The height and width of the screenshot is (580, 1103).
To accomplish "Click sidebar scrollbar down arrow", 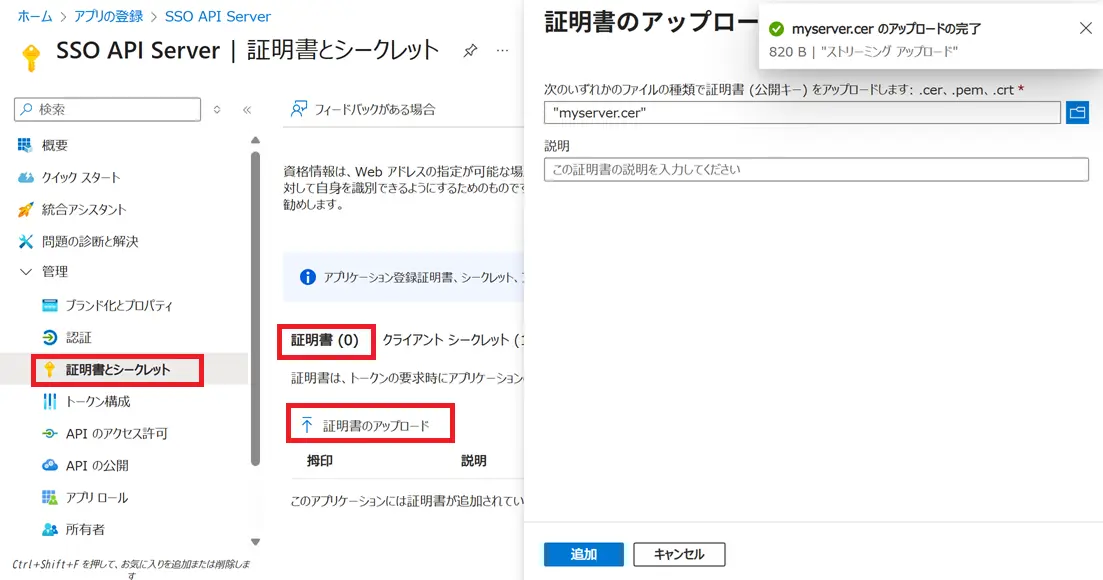I will pyautogui.click(x=255, y=542).
